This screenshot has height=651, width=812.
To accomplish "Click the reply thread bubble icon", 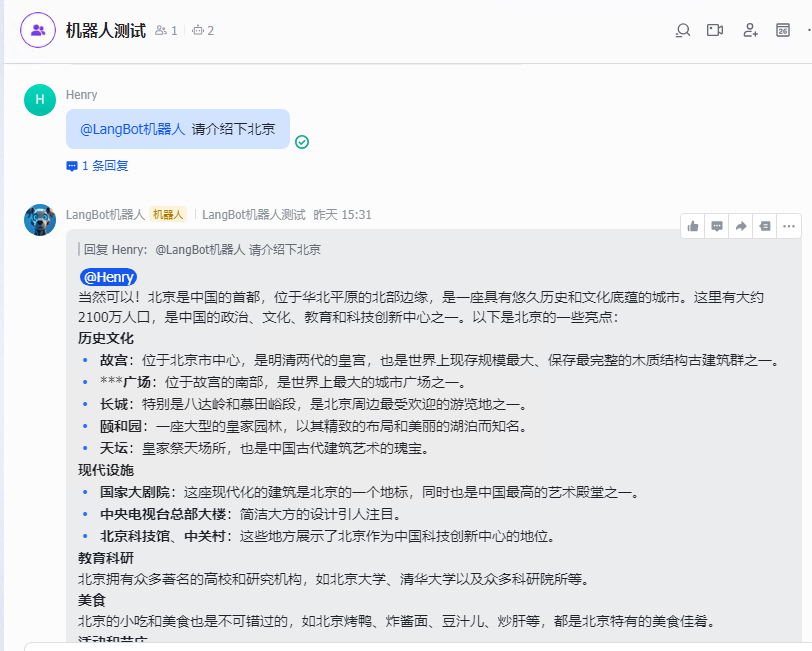I will click(x=72, y=166).
